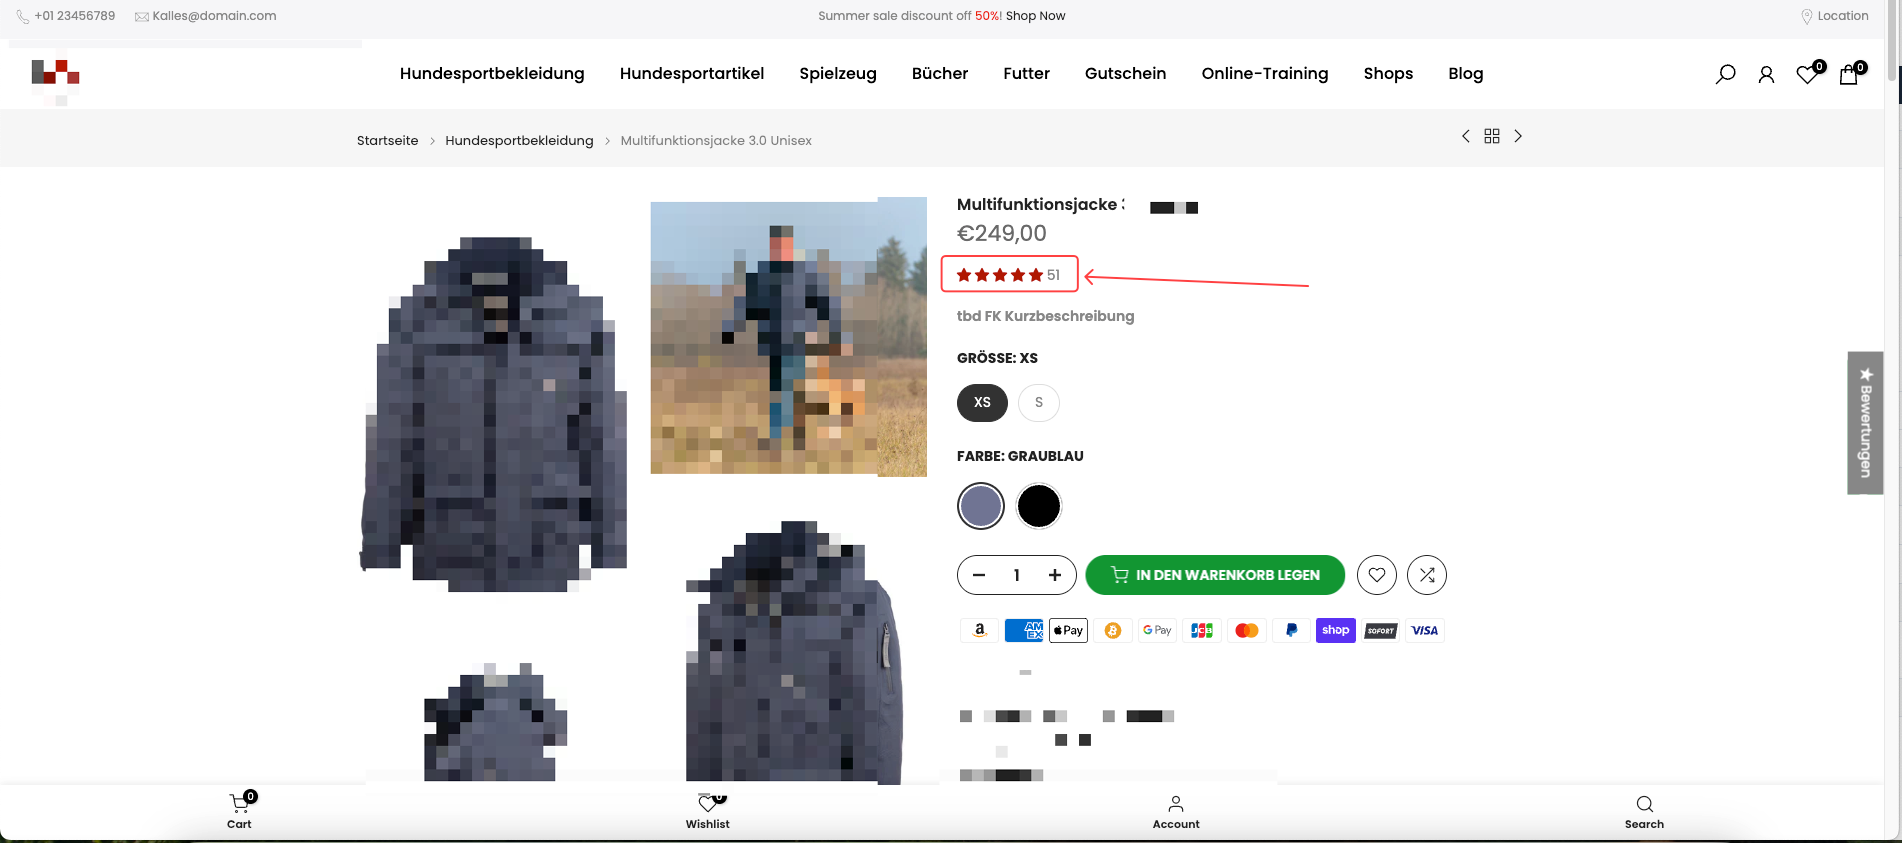Select size XS option
Image resolution: width=1902 pixels, height=843 pixels.
[982, 402]
